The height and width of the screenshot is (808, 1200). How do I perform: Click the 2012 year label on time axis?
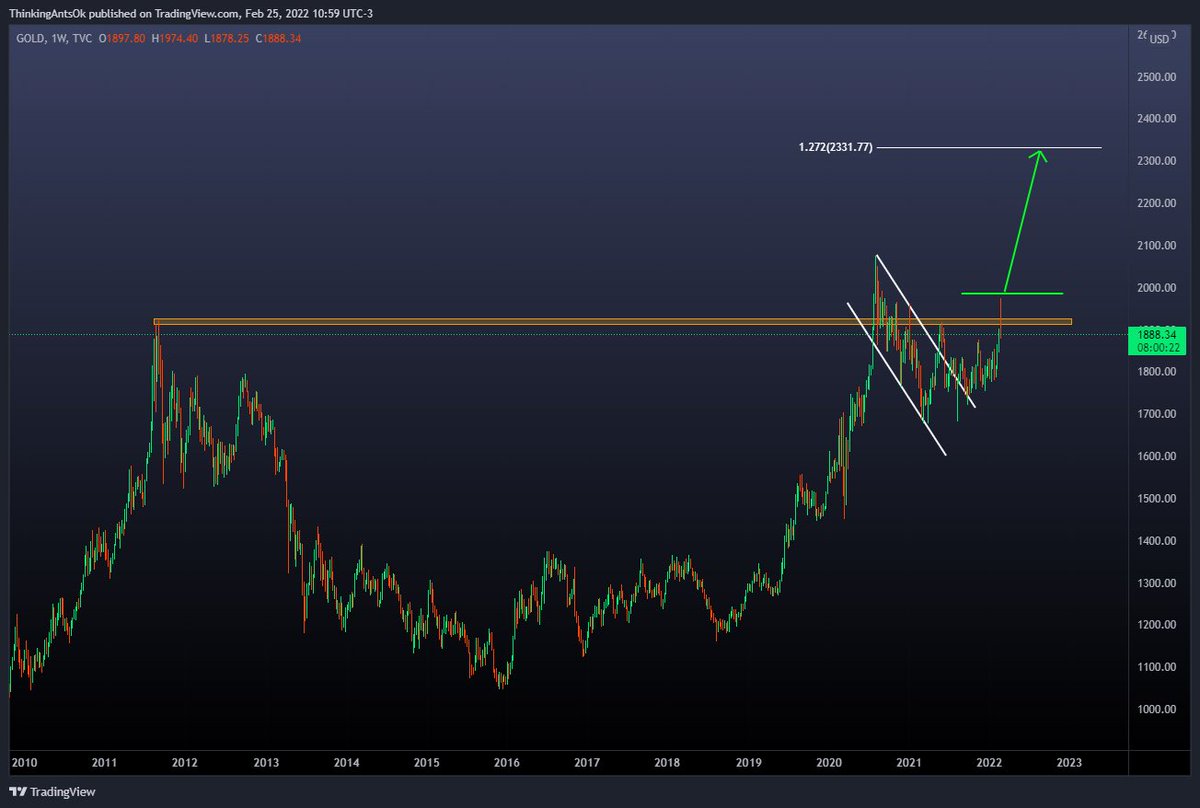pyautogui.click(x=184, y=762)
